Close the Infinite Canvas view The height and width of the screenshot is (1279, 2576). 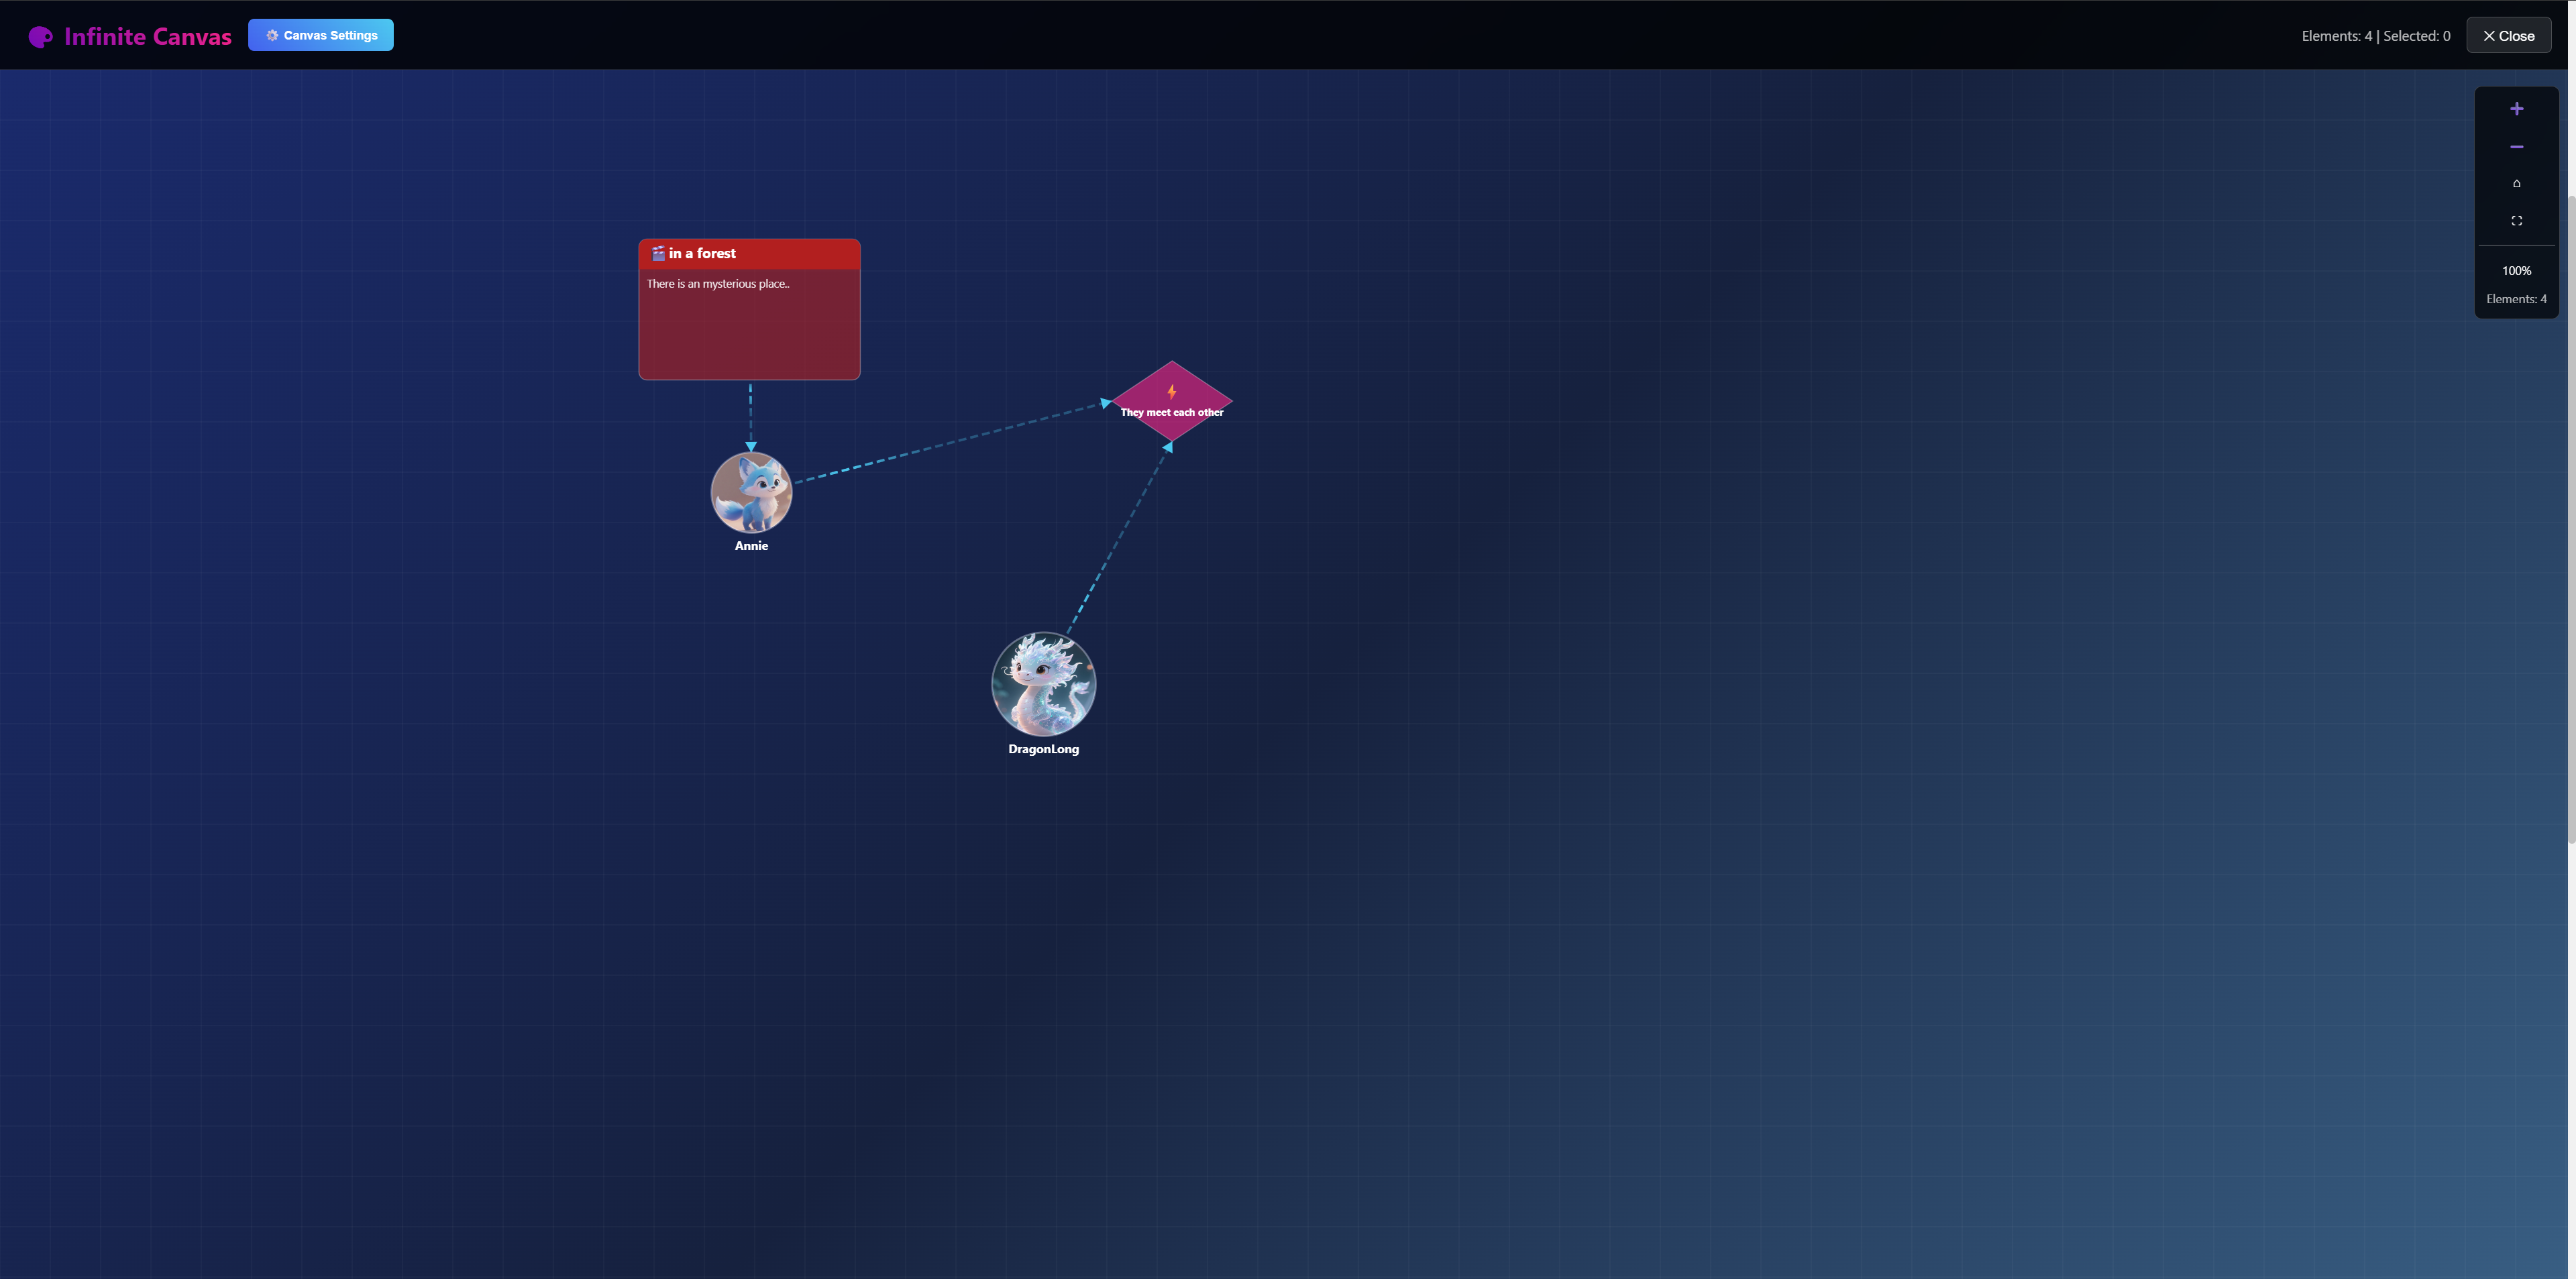tap(2508, 36)
